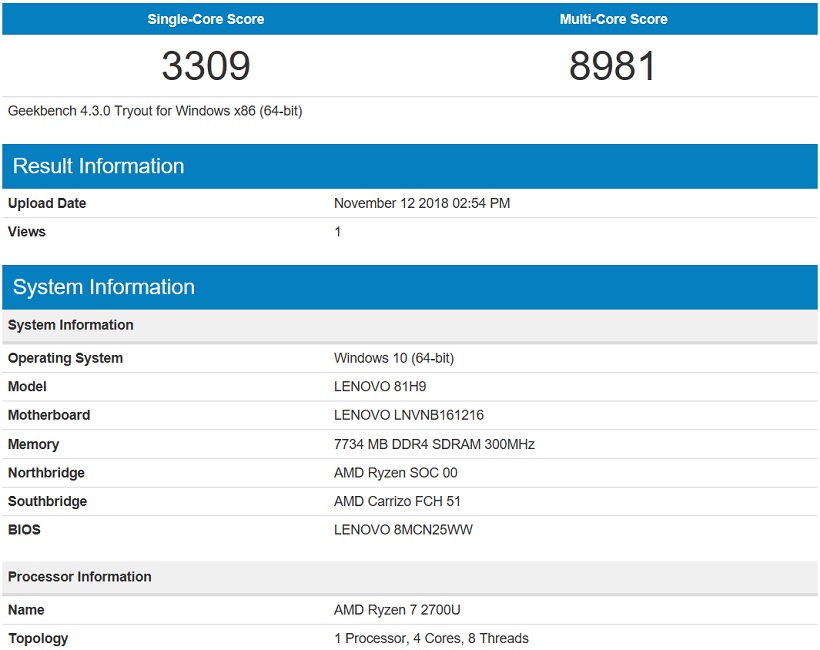This screenshot has width=820, height=650.
Task: Select the November 12 2018 upload date
Action: point(422,203)
